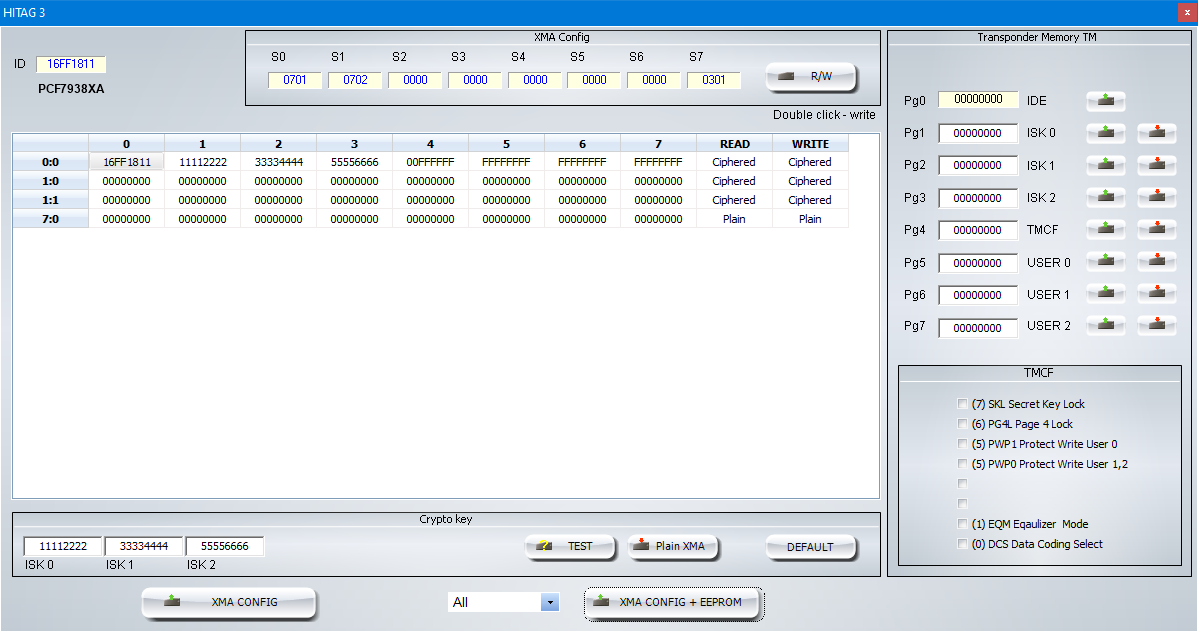Click the red-arrow write button for Pg4 TMCF
Viewport: 1198px width, 632px height.
(x=1157, y=229)
